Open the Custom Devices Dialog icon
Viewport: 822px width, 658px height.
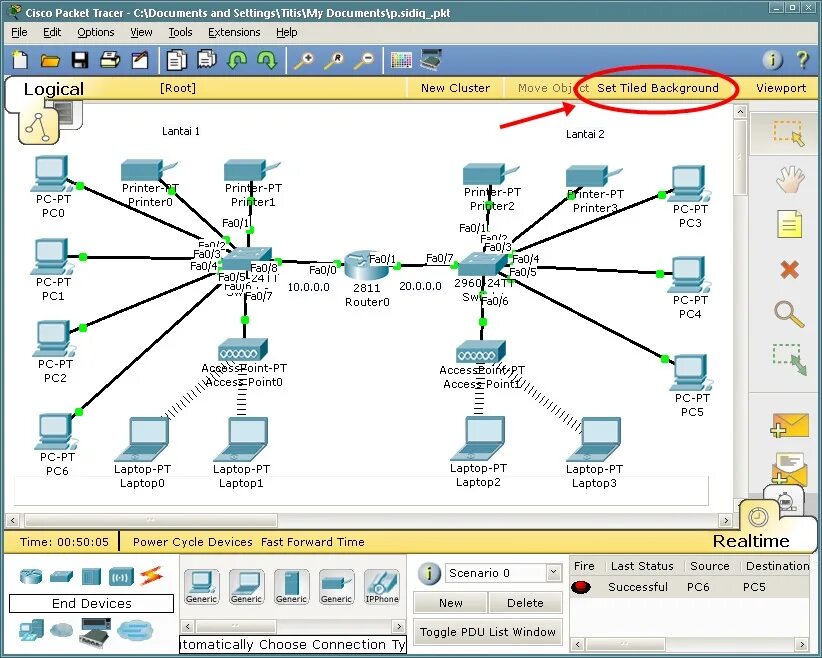click(x=431, y=60)
